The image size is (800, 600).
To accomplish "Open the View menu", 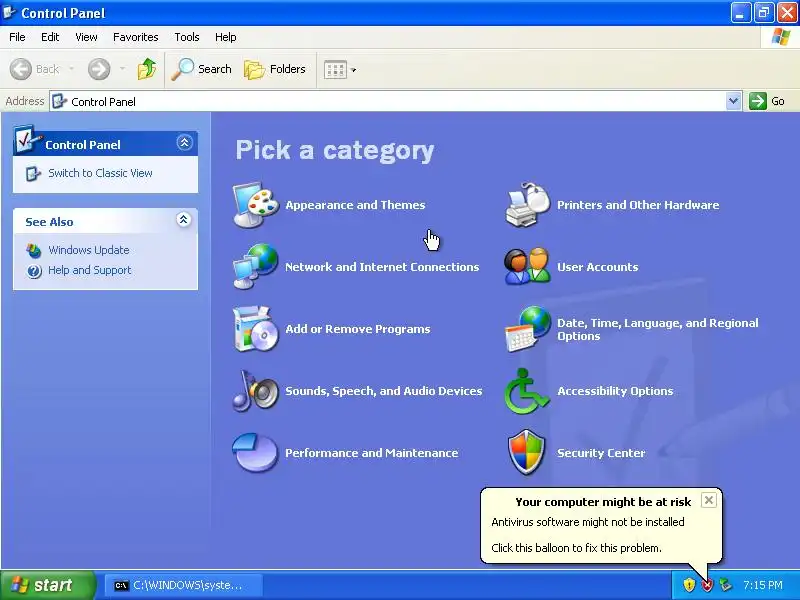I will [86, 37].
